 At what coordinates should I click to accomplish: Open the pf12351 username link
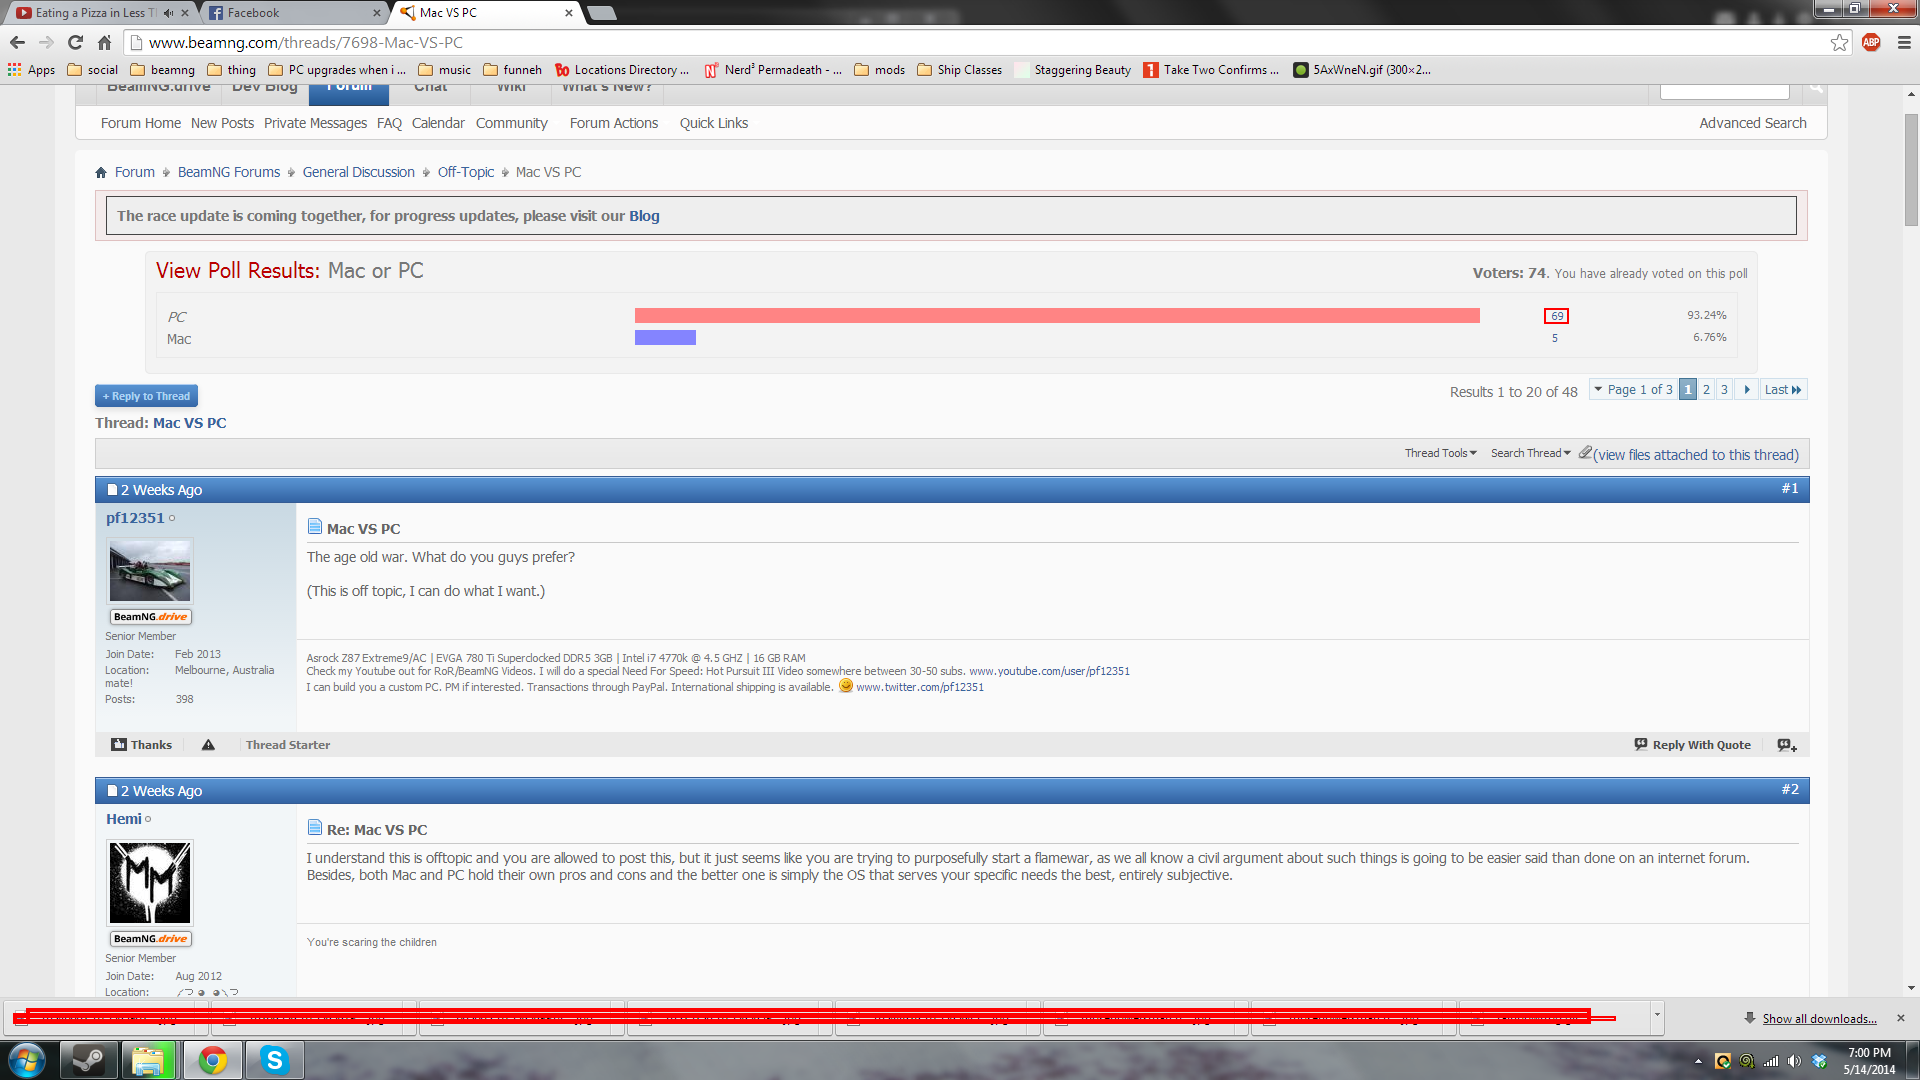[135, 518]
